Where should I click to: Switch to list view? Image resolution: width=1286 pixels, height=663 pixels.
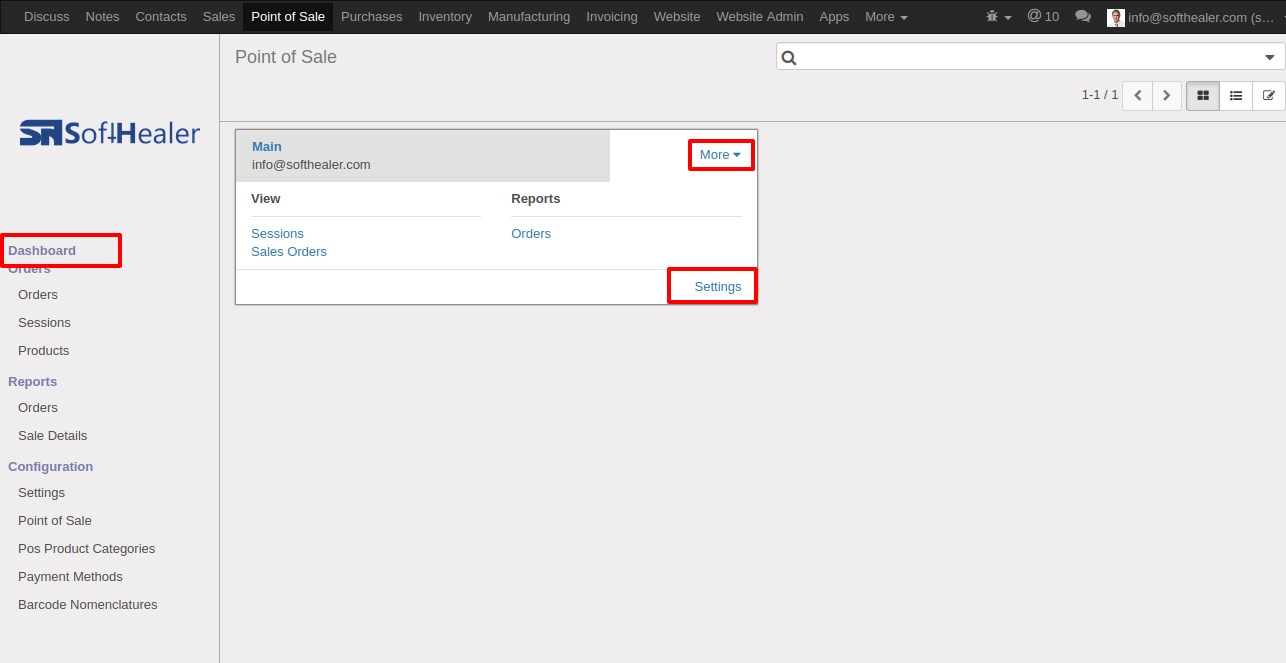click(x=1236, y=96)
